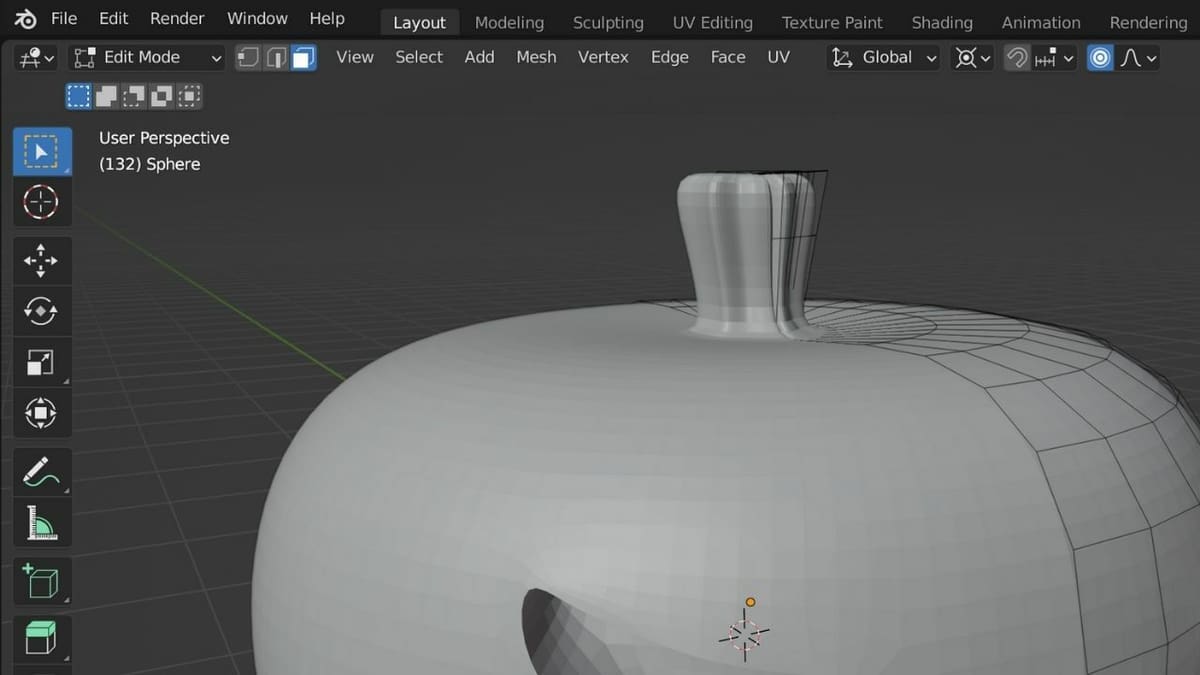Activate the 3D Cursor tool
Image resolution: width=1200 pixels, height=675 pixels.
42,202
